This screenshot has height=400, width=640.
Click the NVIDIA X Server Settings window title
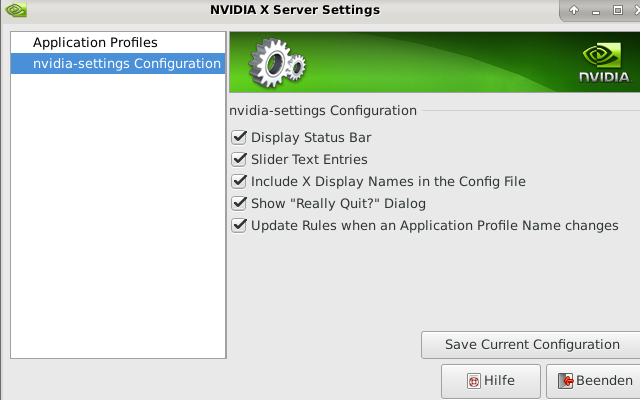click(x=295, y=10)
